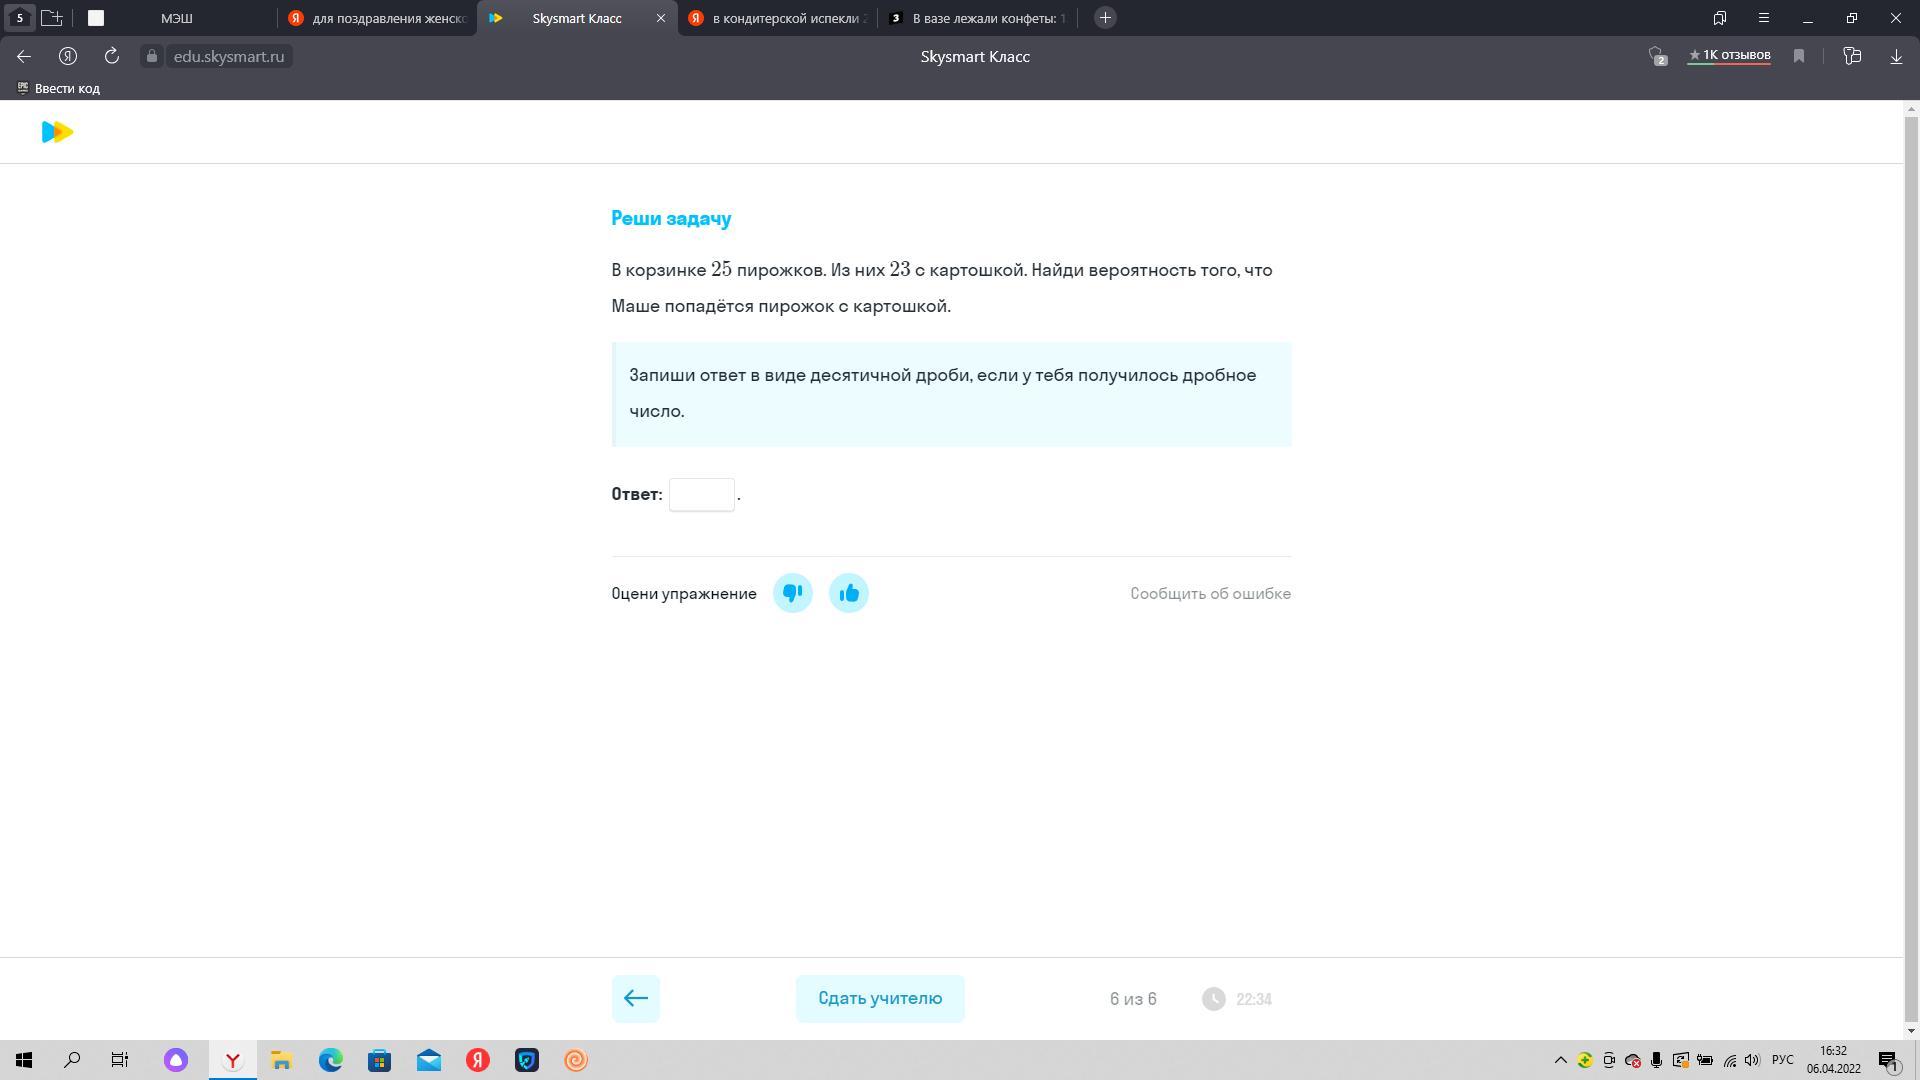Open the Yandex home icon in toolbar

pyautogui.click(x=68, y=56)
